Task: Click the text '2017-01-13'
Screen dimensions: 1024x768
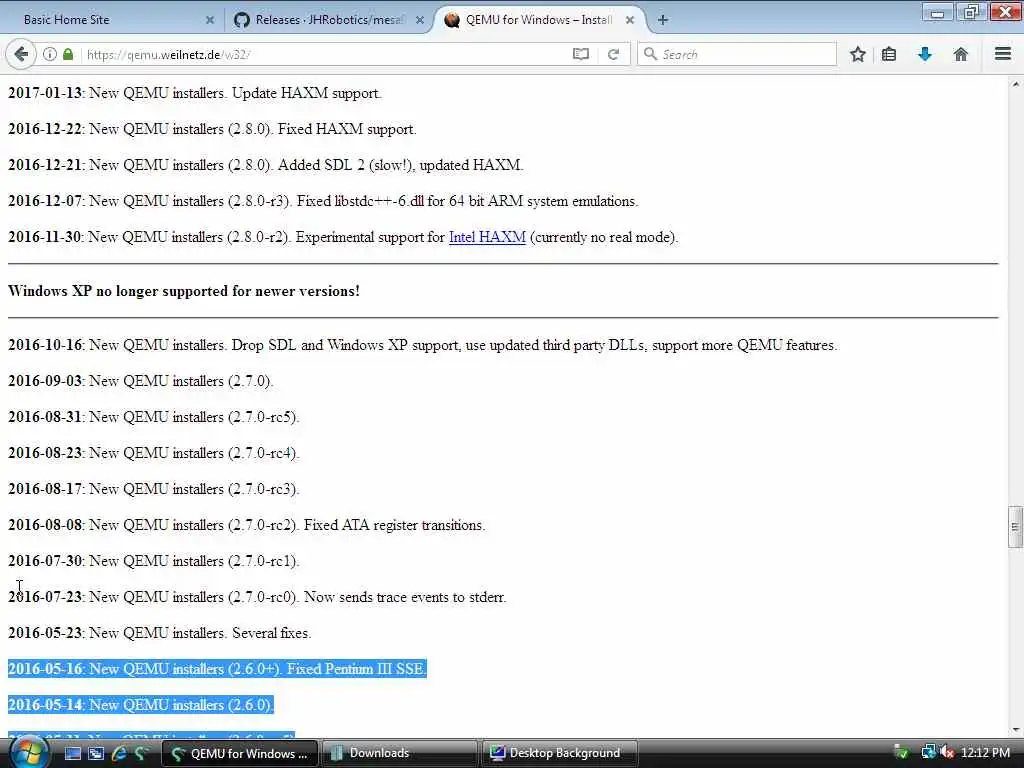Action: [x=45, y=93]
